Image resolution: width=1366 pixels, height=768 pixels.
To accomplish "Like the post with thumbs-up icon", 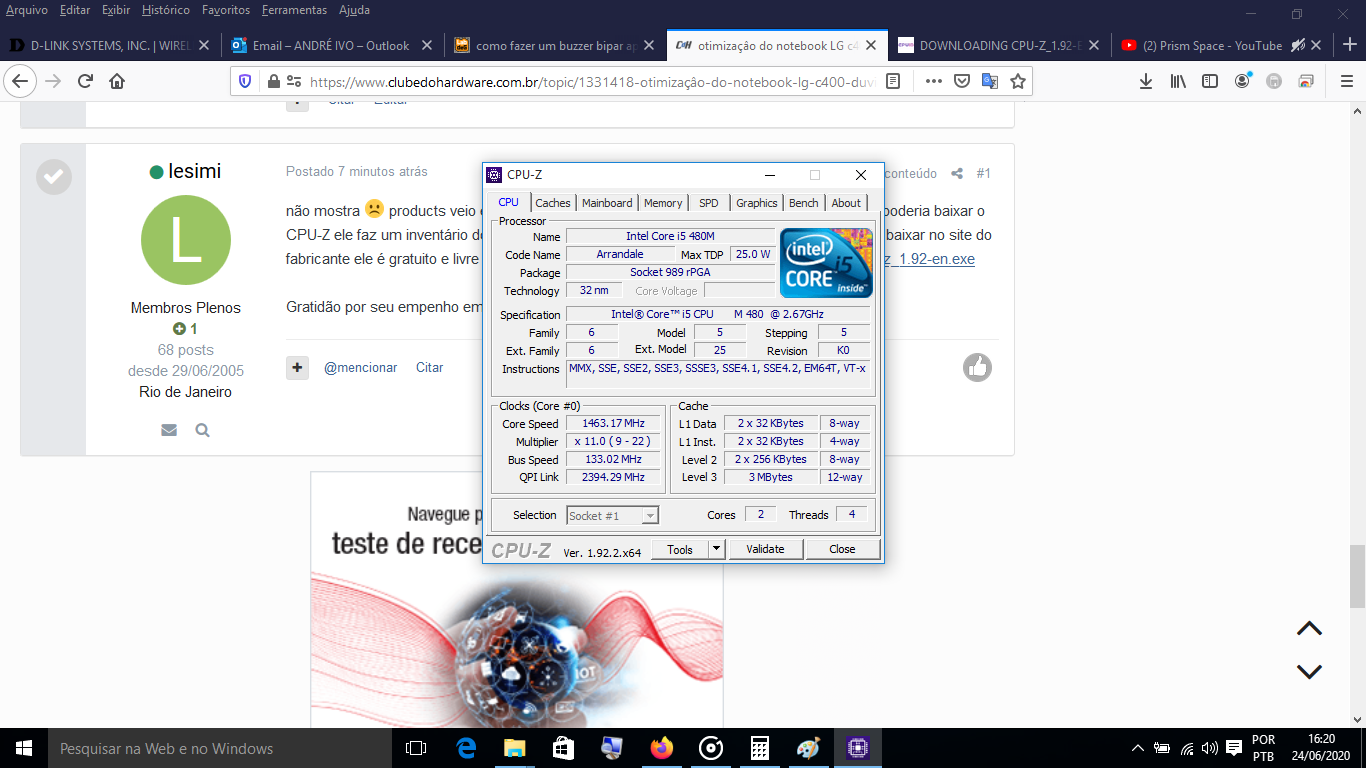I will (977, 367).
